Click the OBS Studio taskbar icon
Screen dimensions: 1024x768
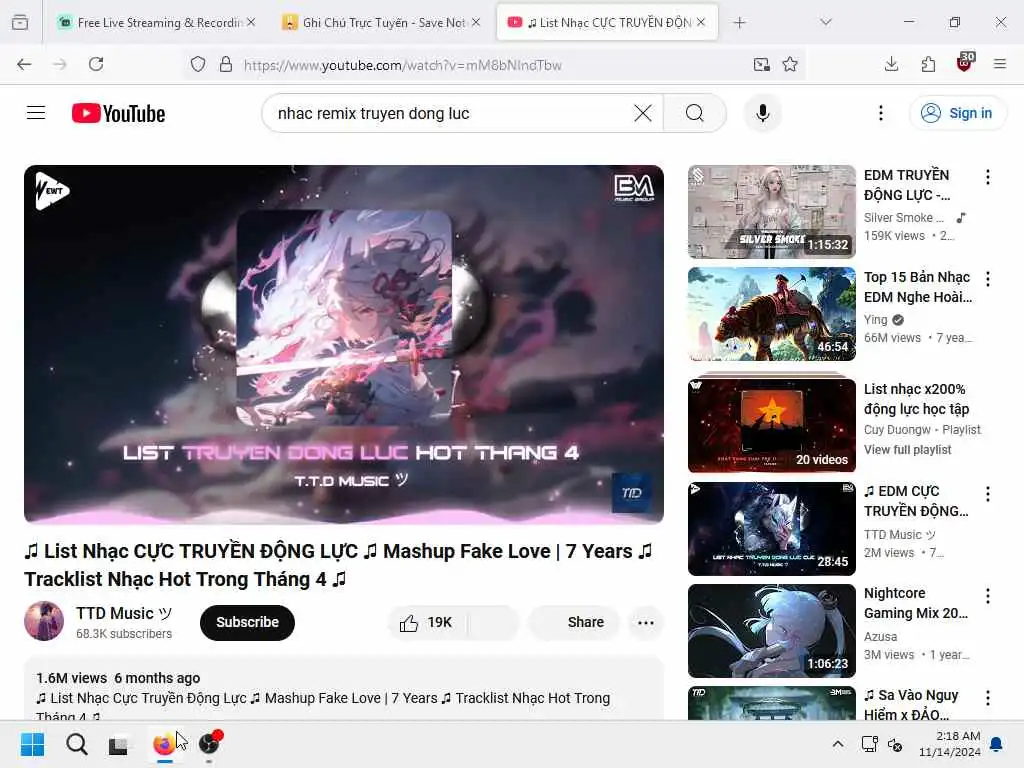pos(210,743)
